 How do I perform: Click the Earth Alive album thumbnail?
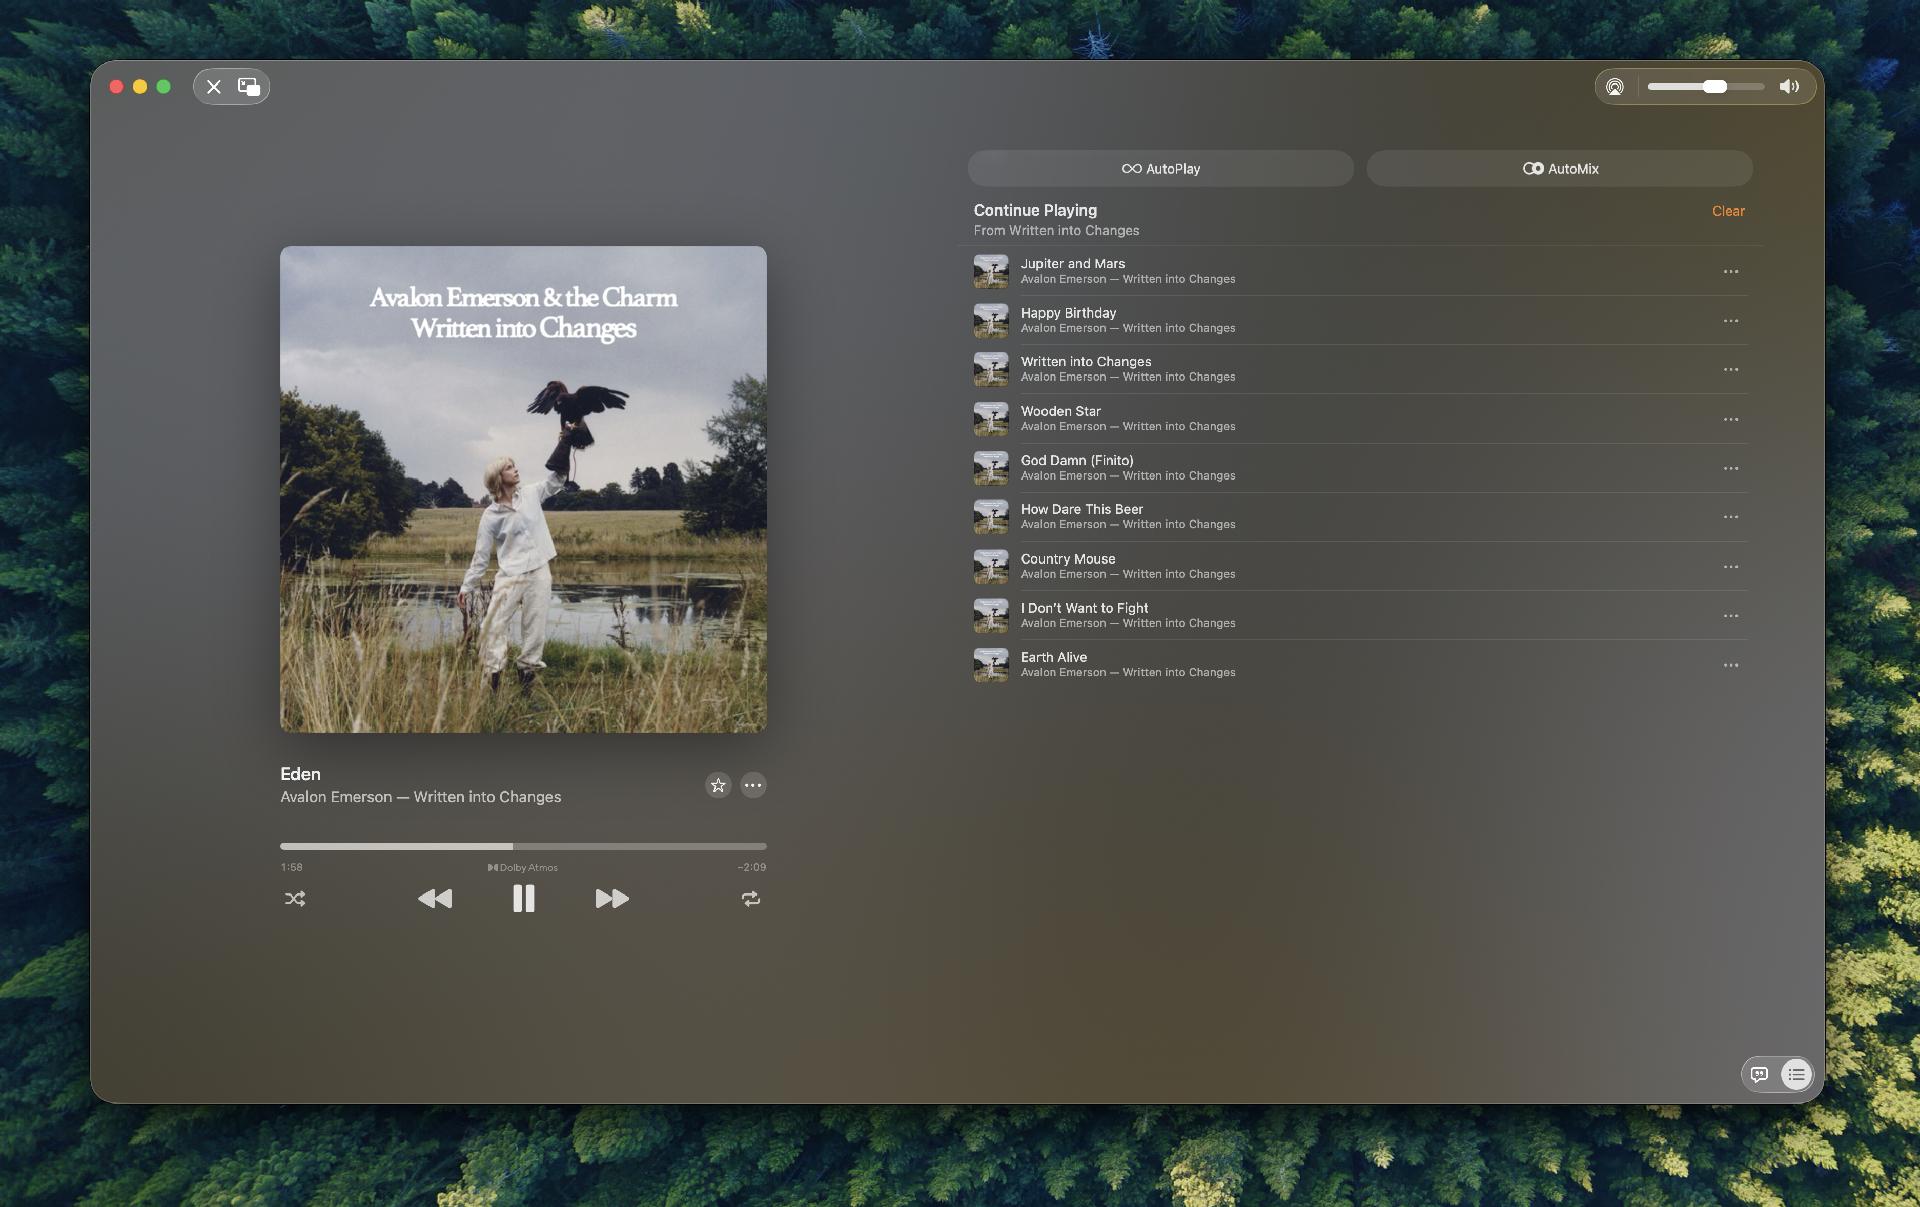point(991,665)
